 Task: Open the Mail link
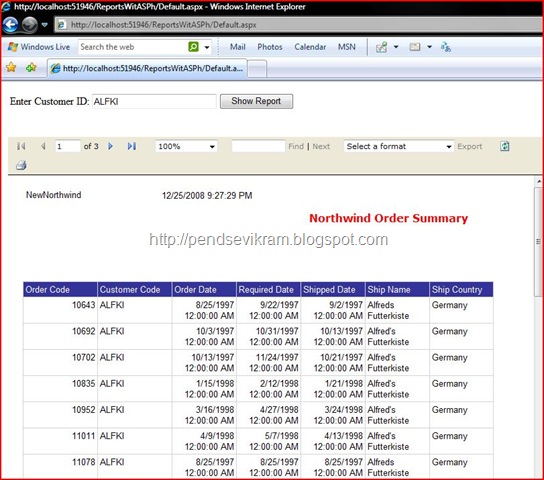[x=238, y=47]
